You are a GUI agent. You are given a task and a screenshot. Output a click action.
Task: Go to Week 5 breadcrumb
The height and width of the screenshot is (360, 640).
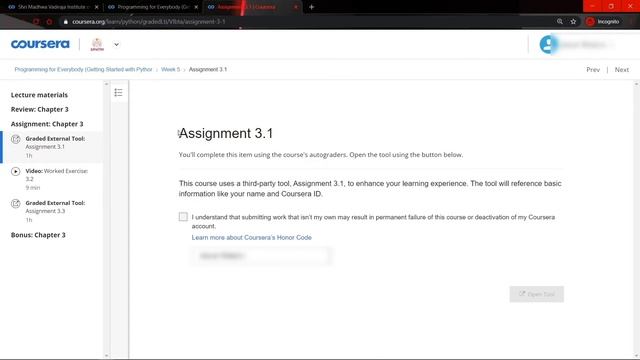tap(170, 69)
